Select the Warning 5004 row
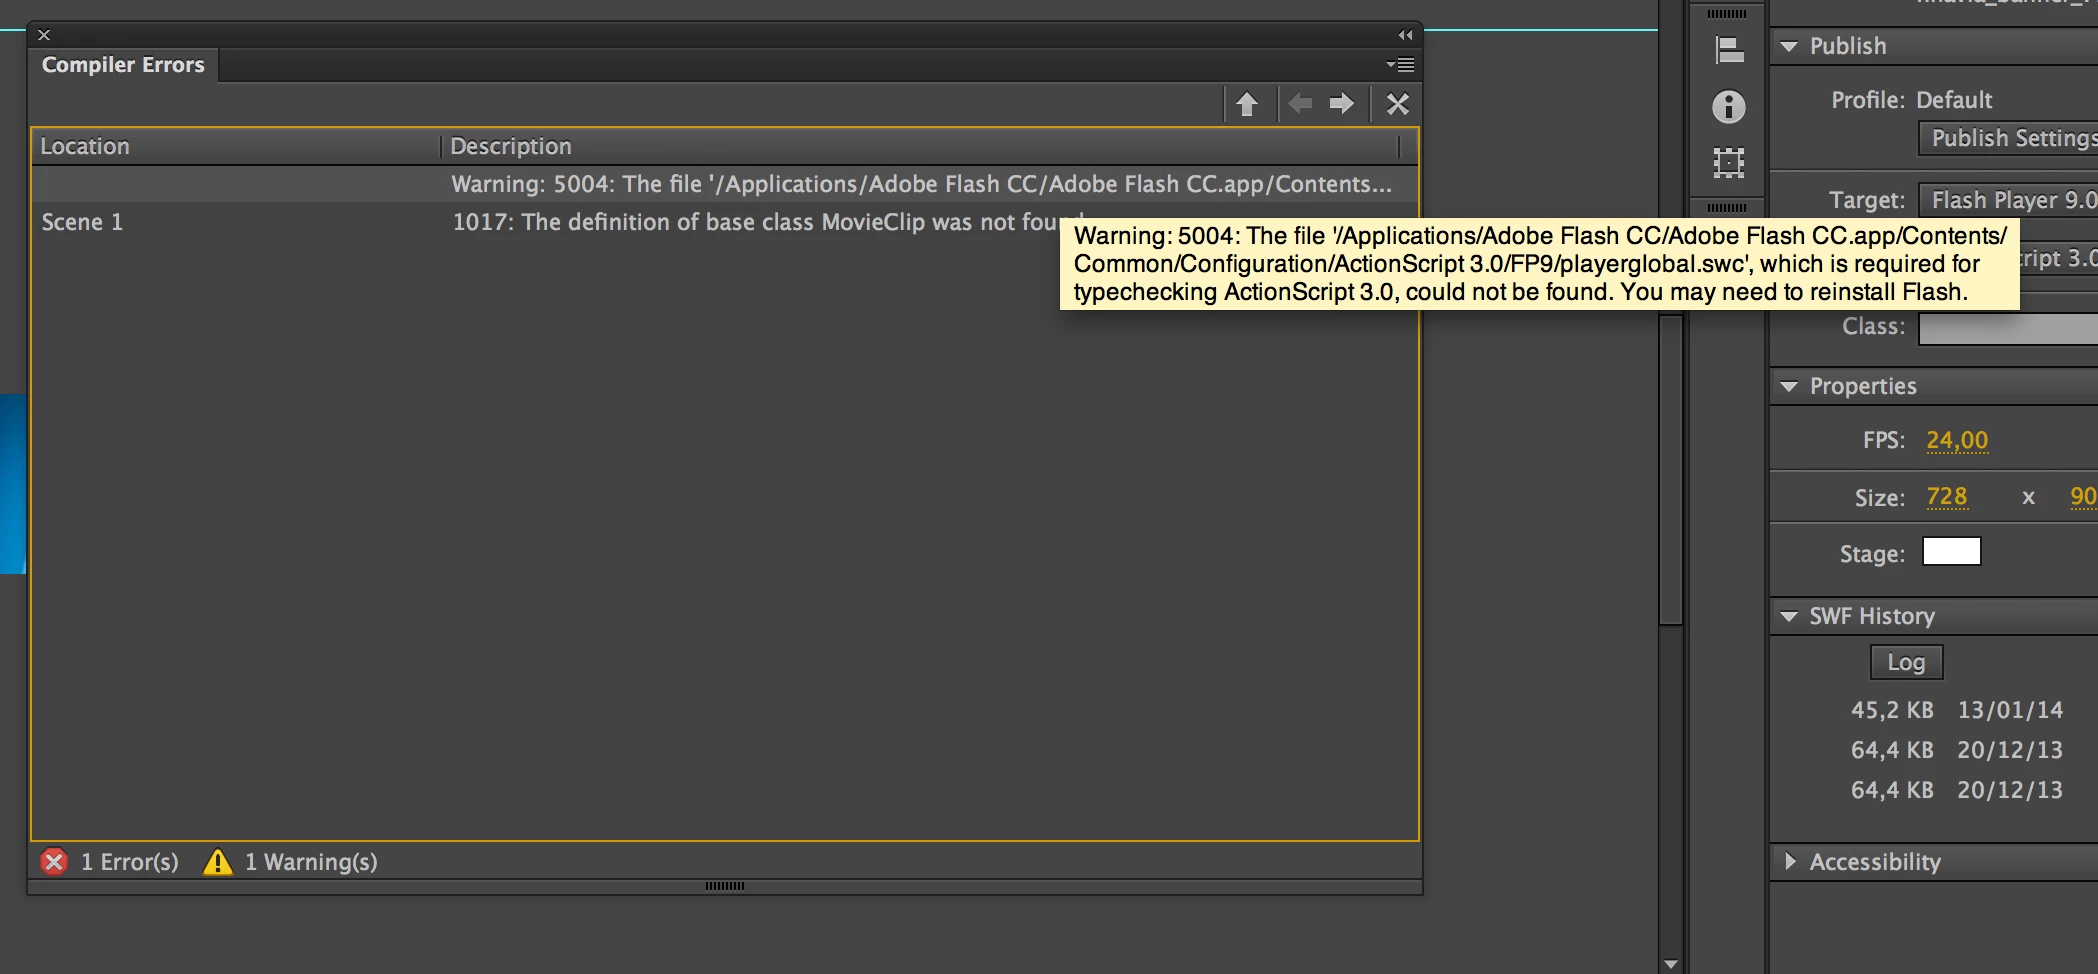Viewport: 2098px width, 974px height. point(724,184)
